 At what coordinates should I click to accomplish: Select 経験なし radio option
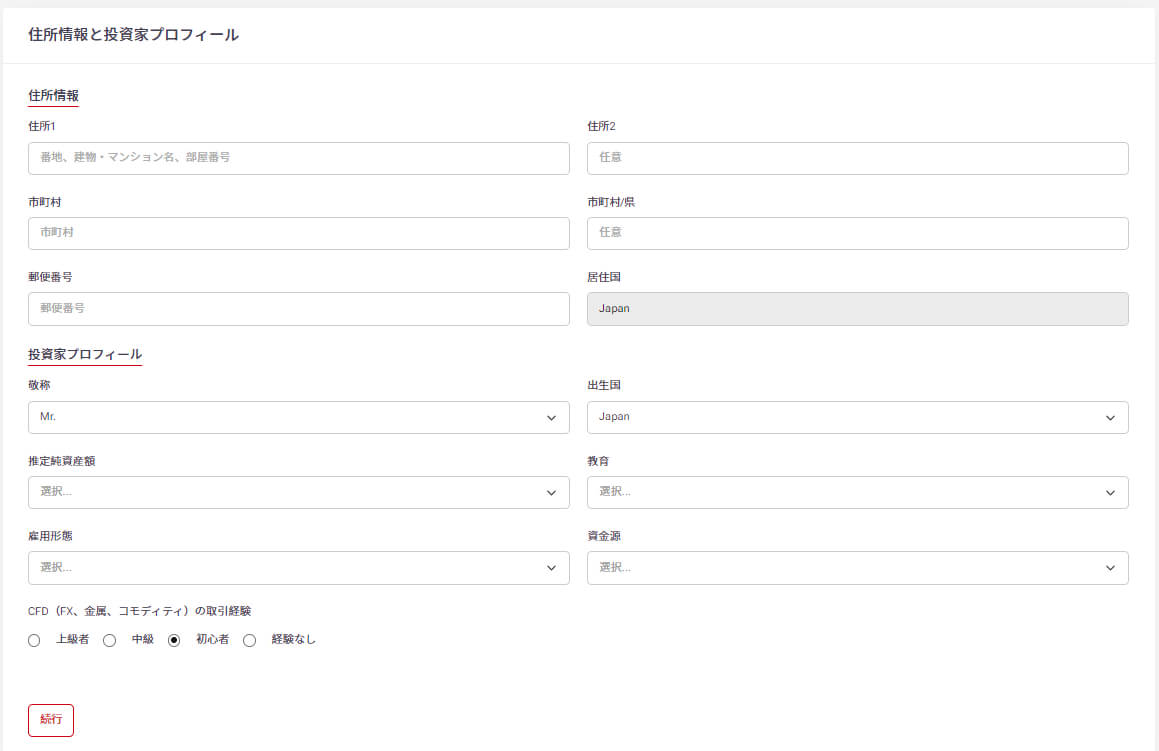click(x=250, y=640)
